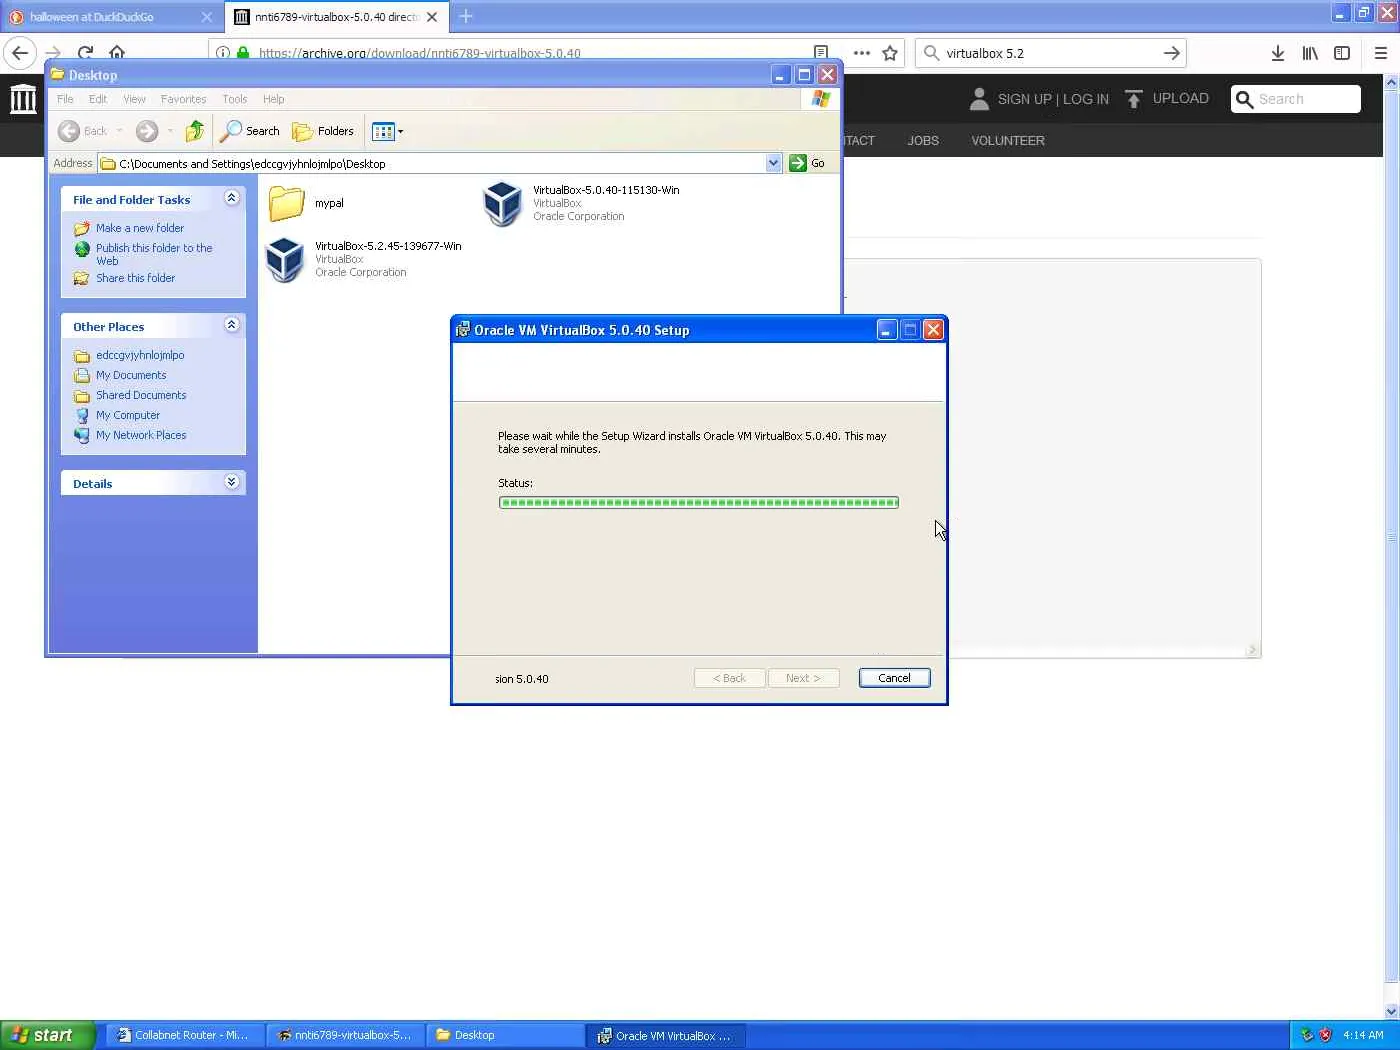Click the Up folder button in Explorer
This screenshot has width=1400, height=1050.
[195, 131]
